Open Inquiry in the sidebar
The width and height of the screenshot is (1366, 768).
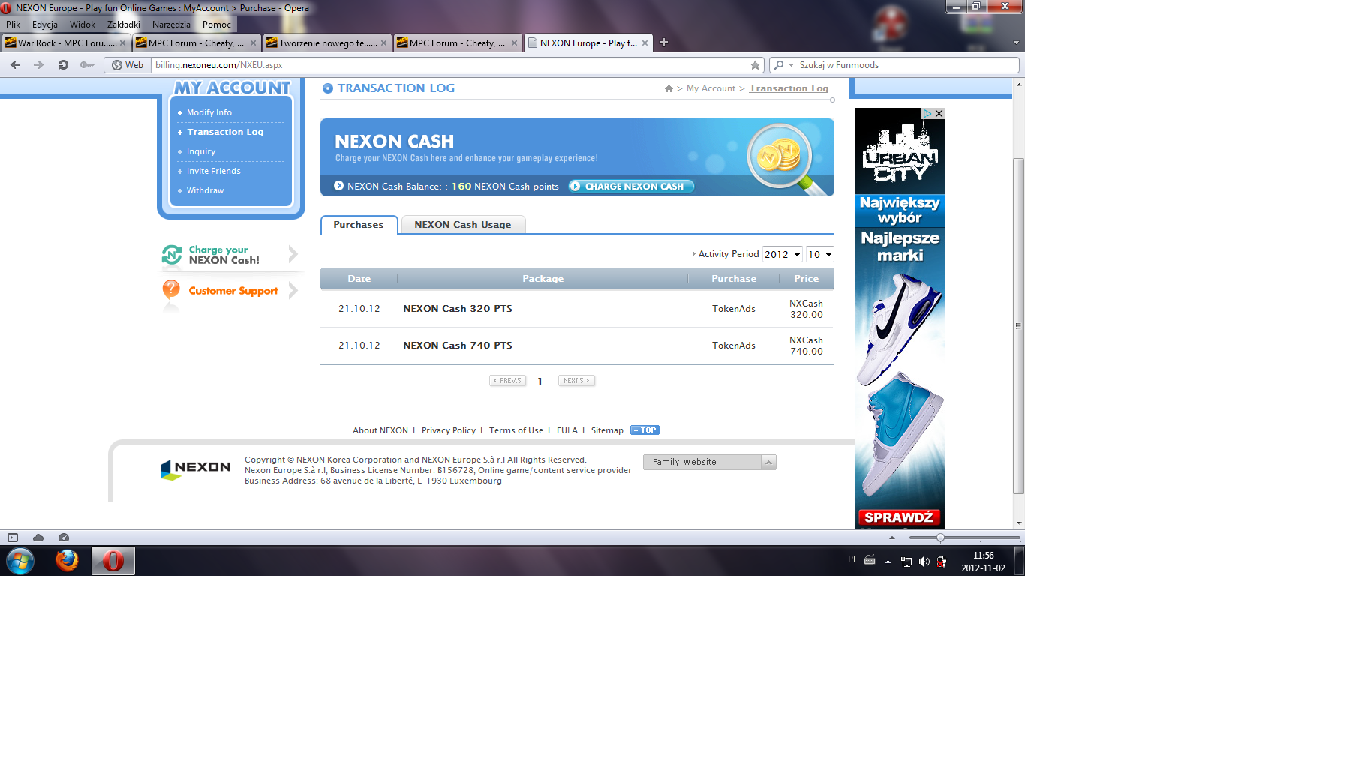[201, 152]
